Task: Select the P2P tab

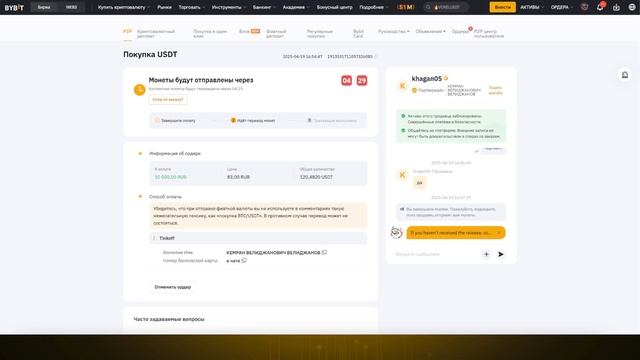Action: pyautogui.click(x=127, y=31)
